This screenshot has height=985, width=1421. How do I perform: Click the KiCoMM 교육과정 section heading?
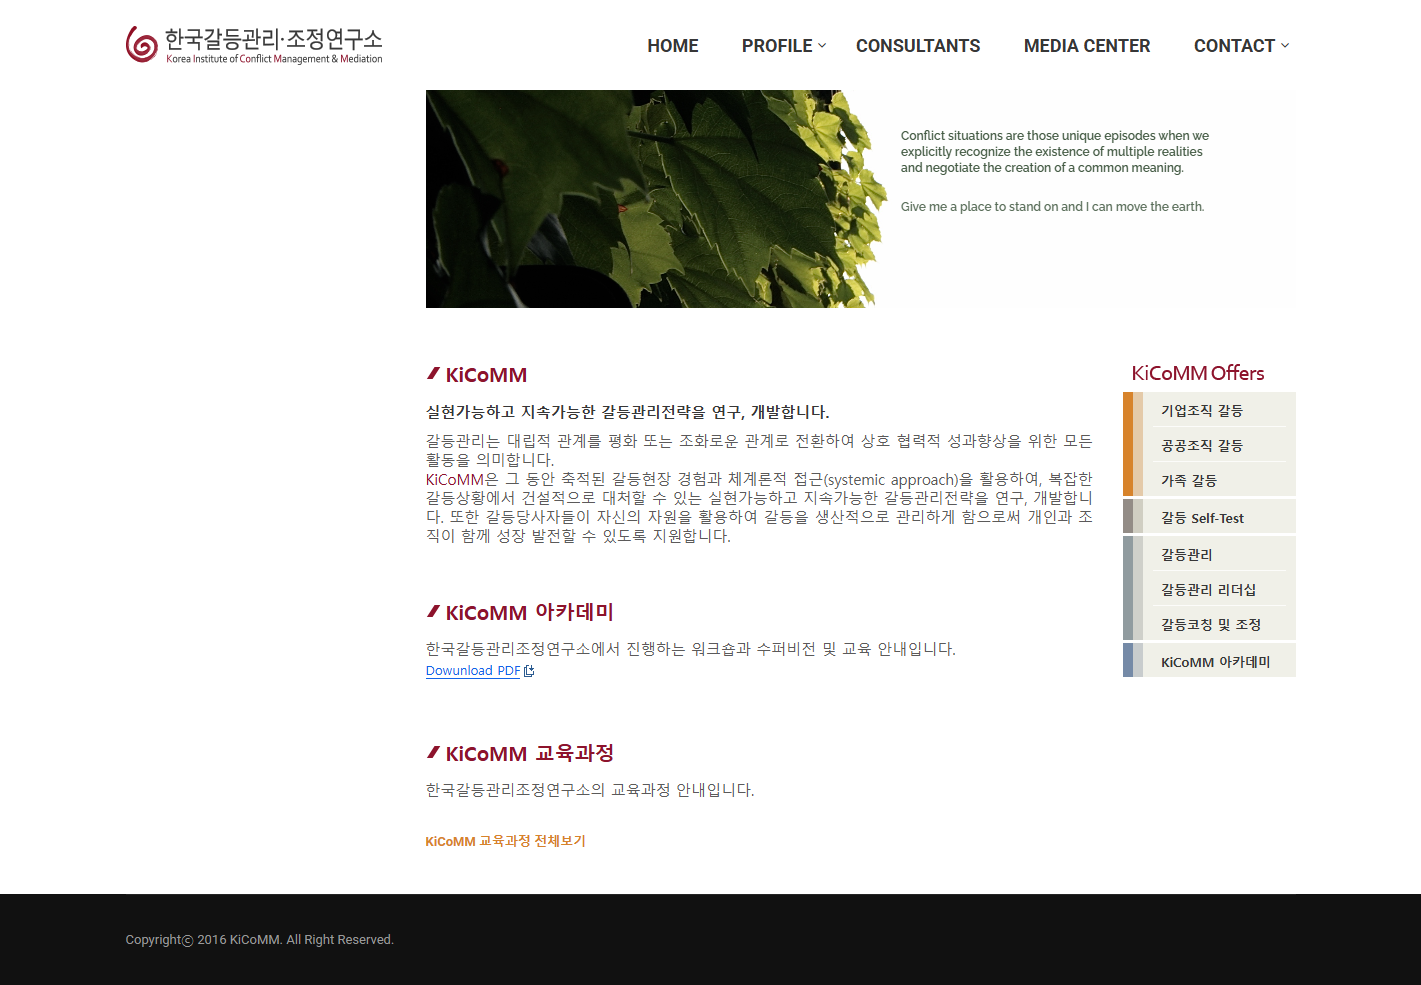529,753
